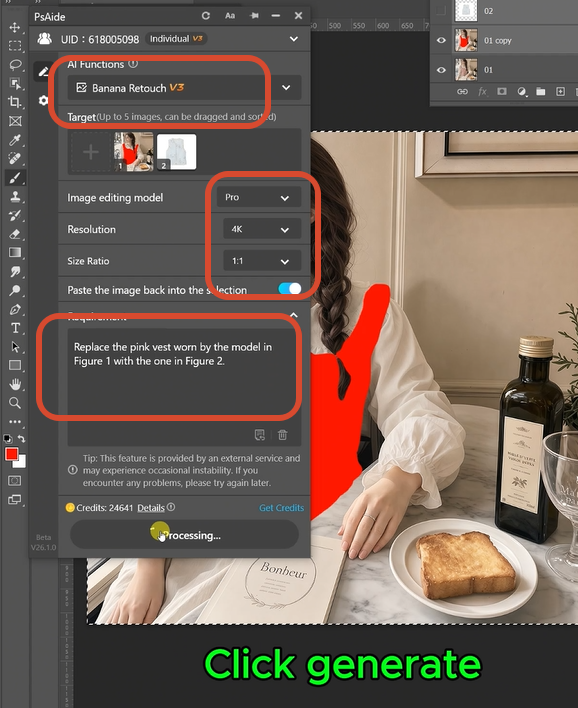
Task: Open the PsAide settings gear tab
Action: tap(43, 100)
